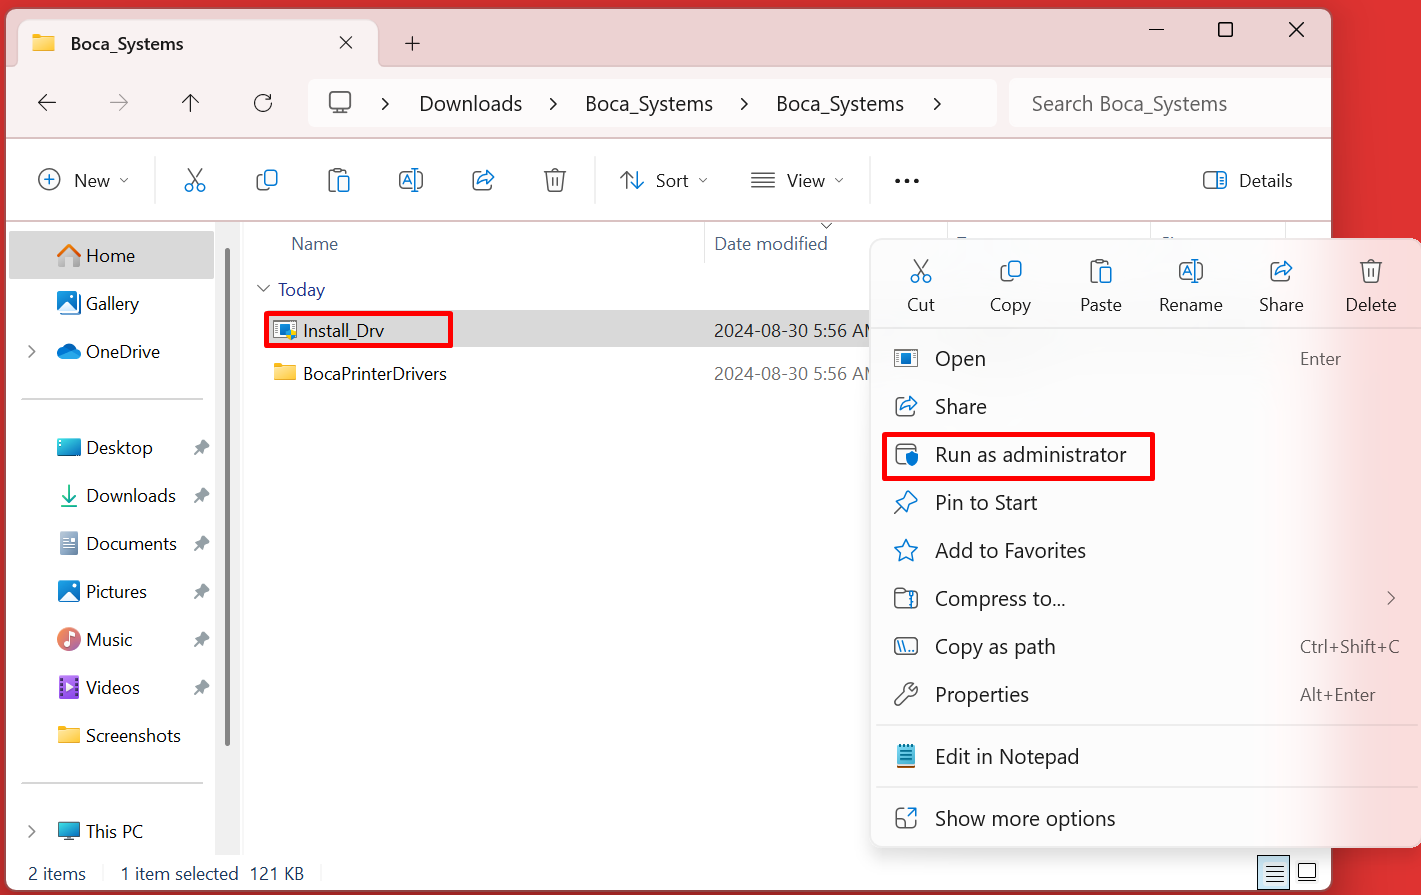Viewport: 1421px width, 895px height.
Task: Open the New dropdown menu
Action: pyautogui.click(x=84, y=181)
